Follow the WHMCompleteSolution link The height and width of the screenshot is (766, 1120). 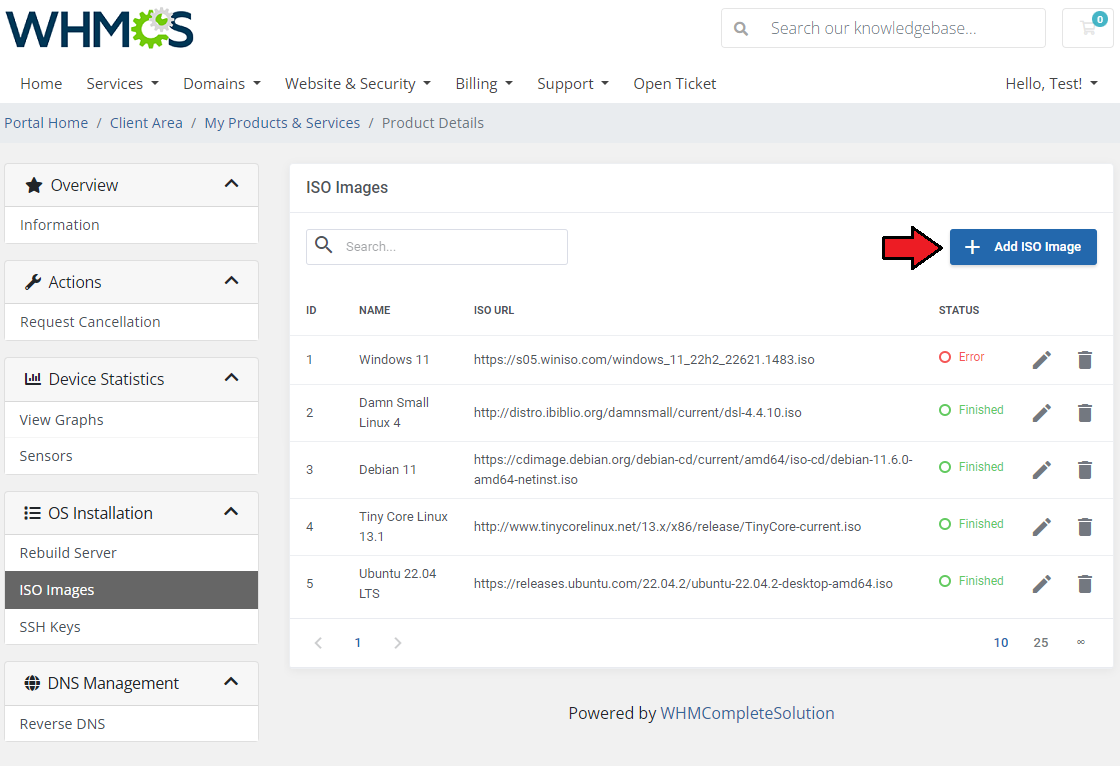pyautogui.click(x=747, y=713)
